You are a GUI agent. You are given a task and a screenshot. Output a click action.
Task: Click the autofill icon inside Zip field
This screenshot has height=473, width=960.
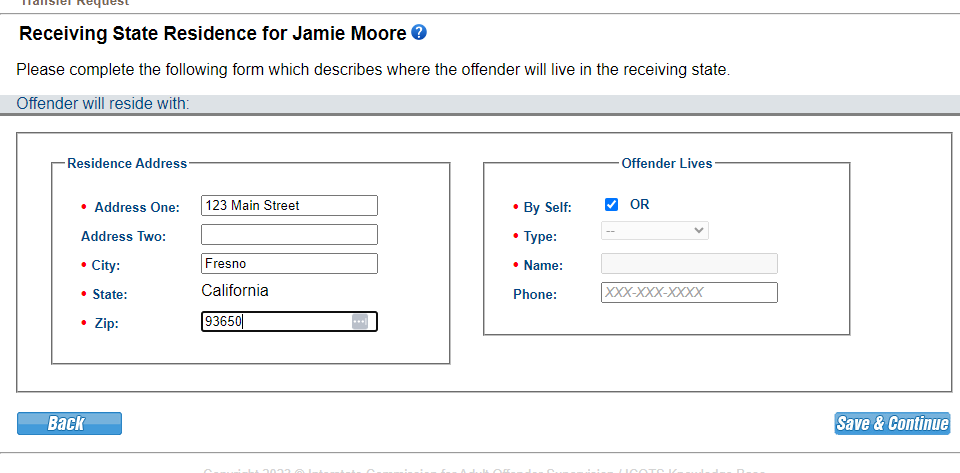point(360,321)
